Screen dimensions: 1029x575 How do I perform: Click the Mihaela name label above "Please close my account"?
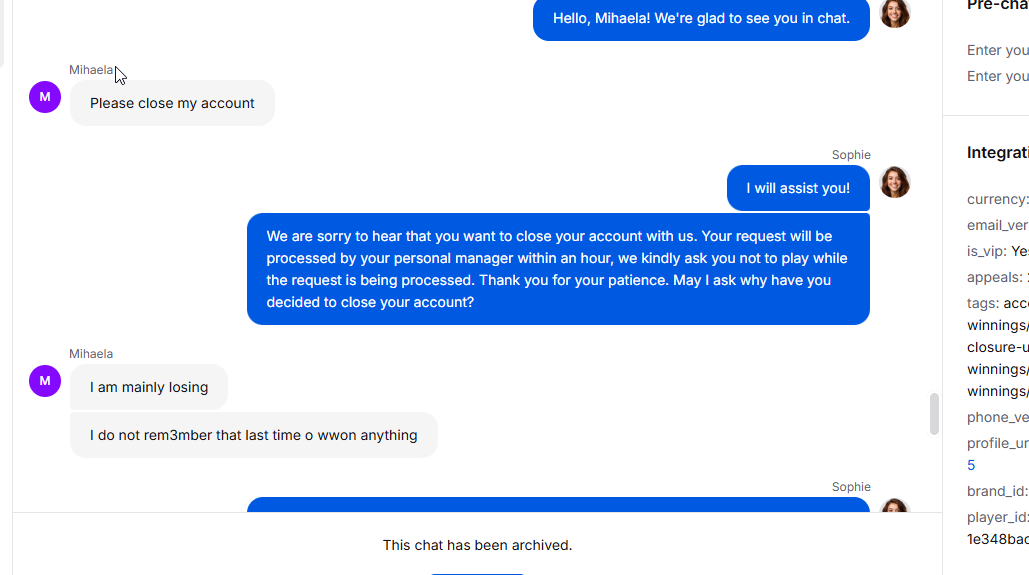pyautogui.click(x=91, y=70)
